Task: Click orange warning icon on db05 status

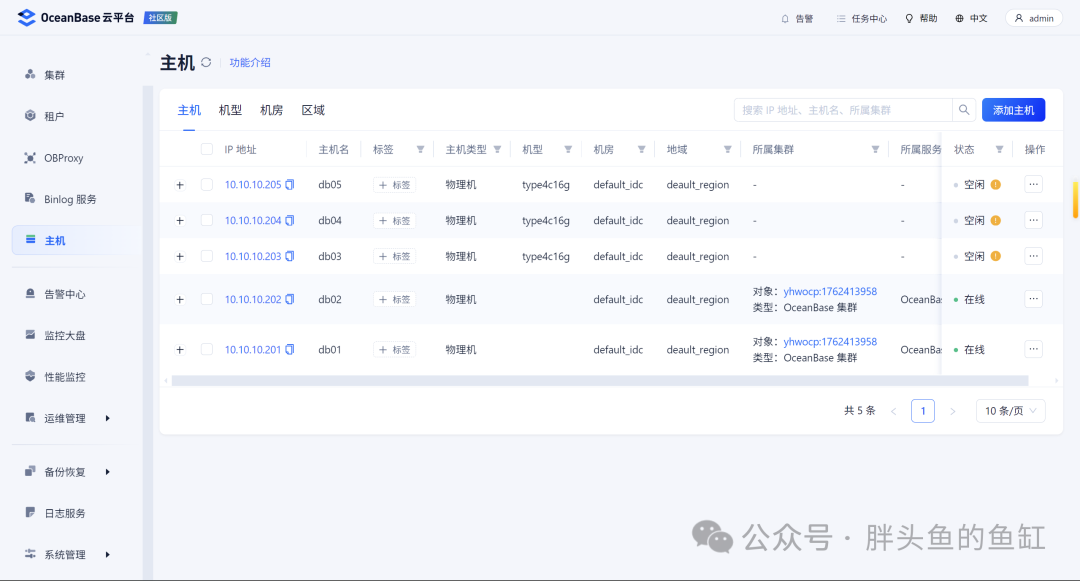Action: point(995,184)
